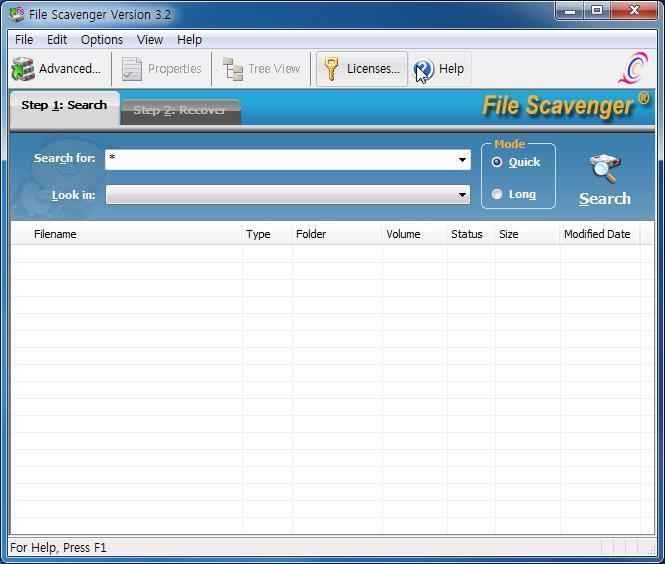Close the File Scavenger window
Screen dimensions: 665x564
click(634, 10)
